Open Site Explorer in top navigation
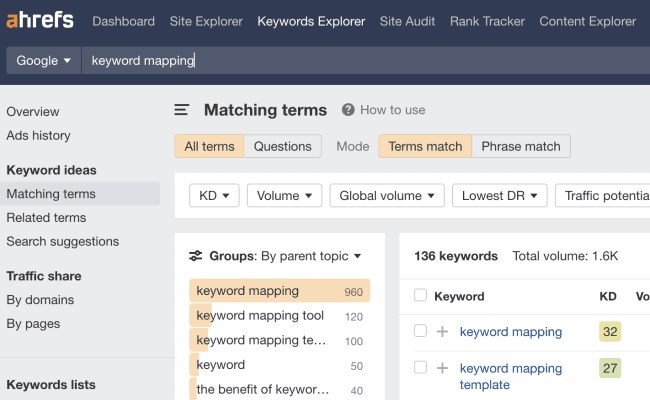Image resolution: width=650 pixels, height=400 pixels. tap(206, 21)
